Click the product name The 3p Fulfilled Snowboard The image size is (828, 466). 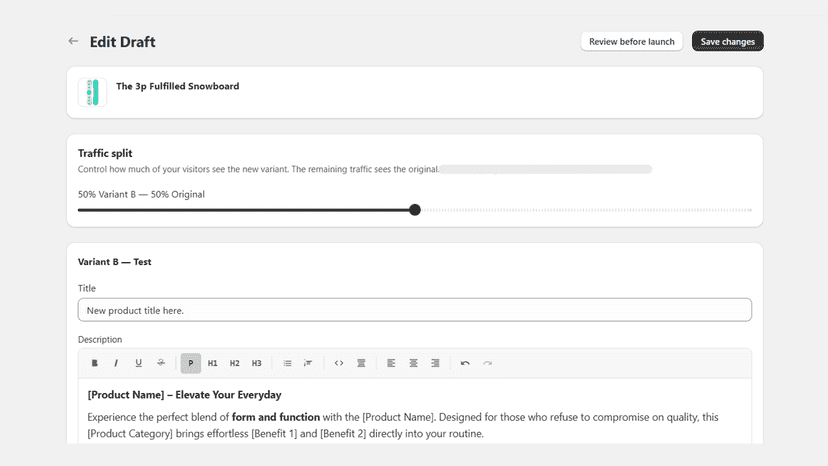177,86
